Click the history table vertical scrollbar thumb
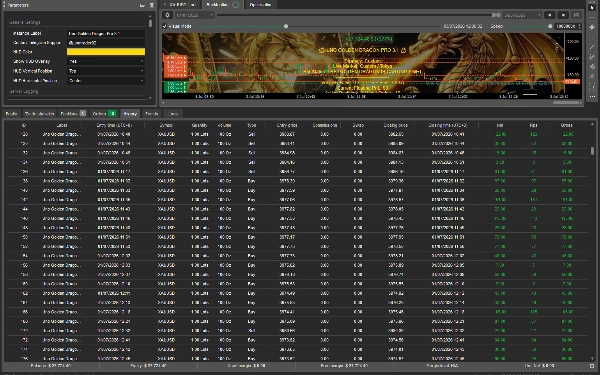This screenshot has width=600, height=375. click(592, 151)
